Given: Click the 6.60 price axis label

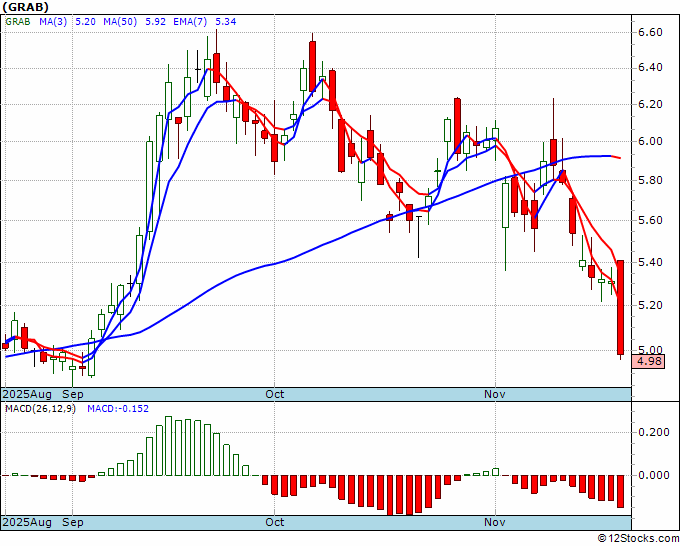Looking at the screenshot, I should point(650,33).
